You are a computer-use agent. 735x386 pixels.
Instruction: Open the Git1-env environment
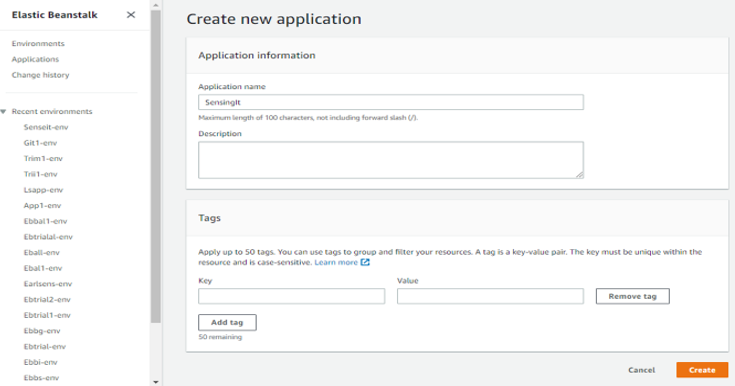point(40,143)
